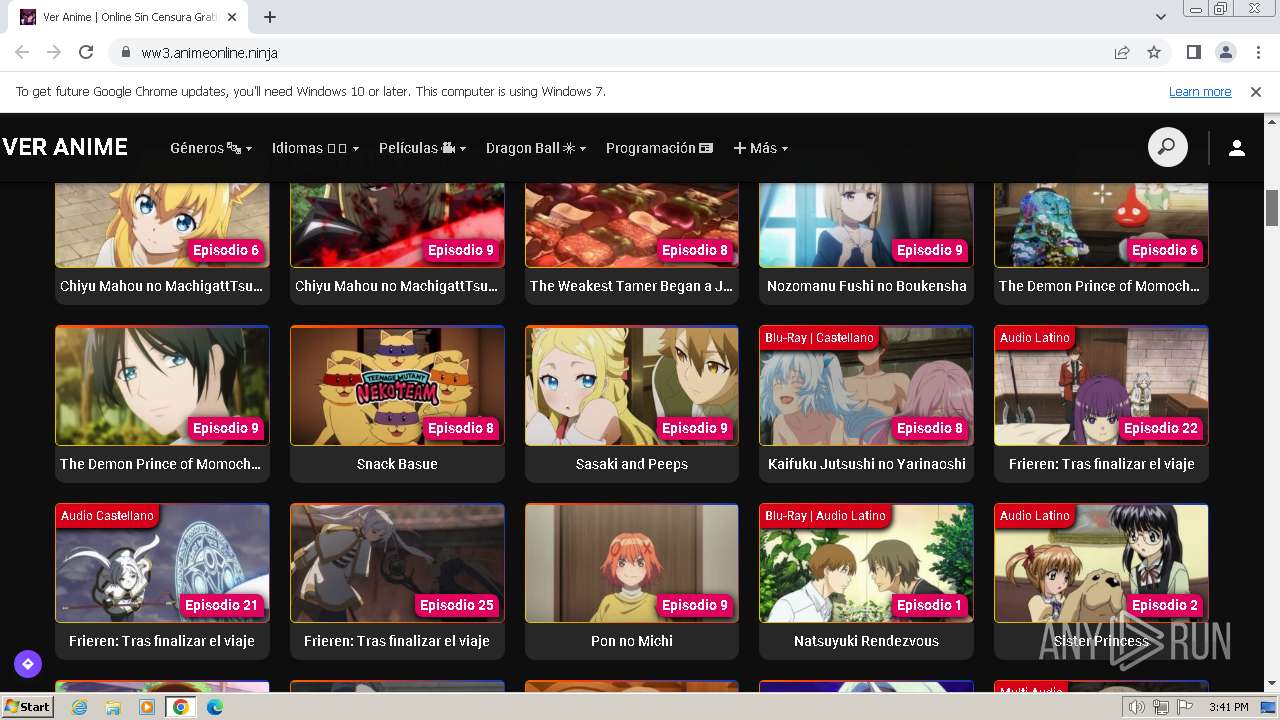Click the page vertical scrollbar thumb
1280x720 pixels.
point(1272,208)
